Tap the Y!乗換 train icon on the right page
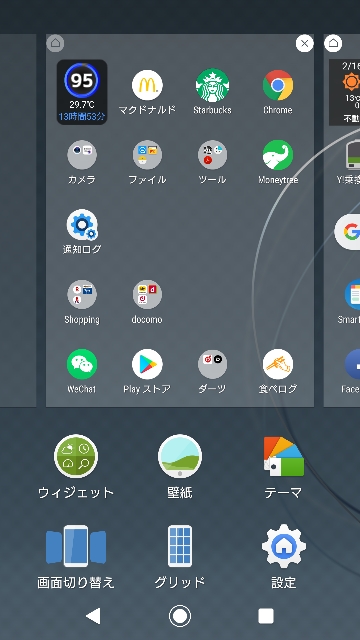The image size is (360, 640). 353,155
